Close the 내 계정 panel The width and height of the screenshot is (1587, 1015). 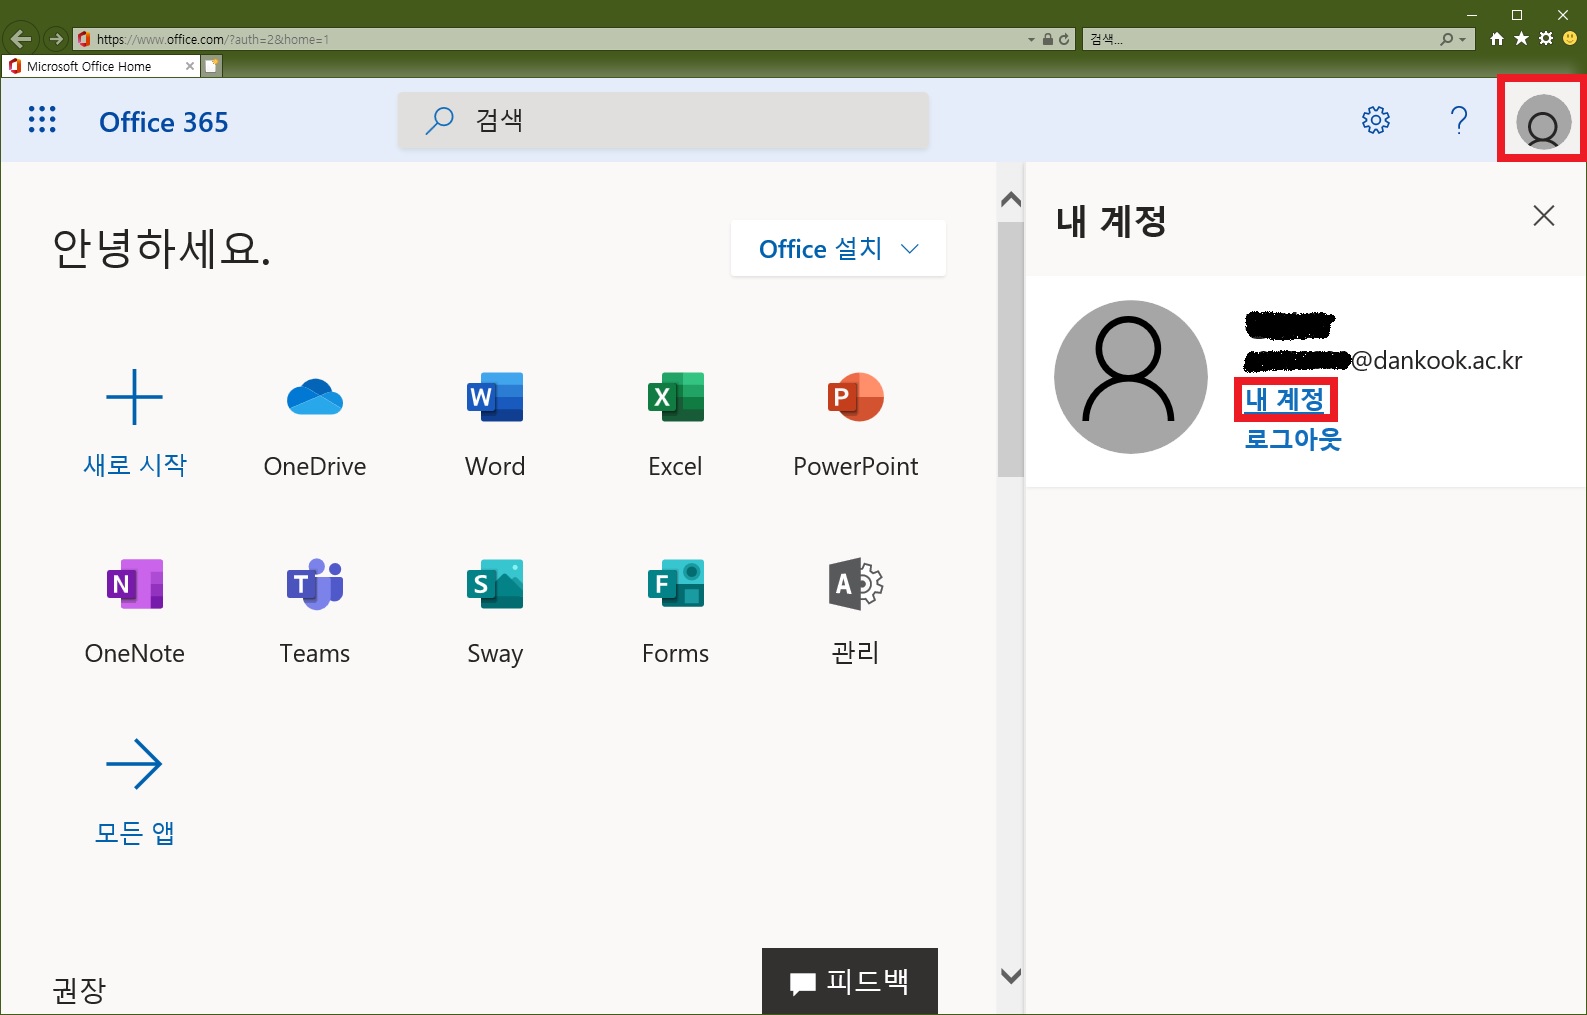[x=1544, y=215]
